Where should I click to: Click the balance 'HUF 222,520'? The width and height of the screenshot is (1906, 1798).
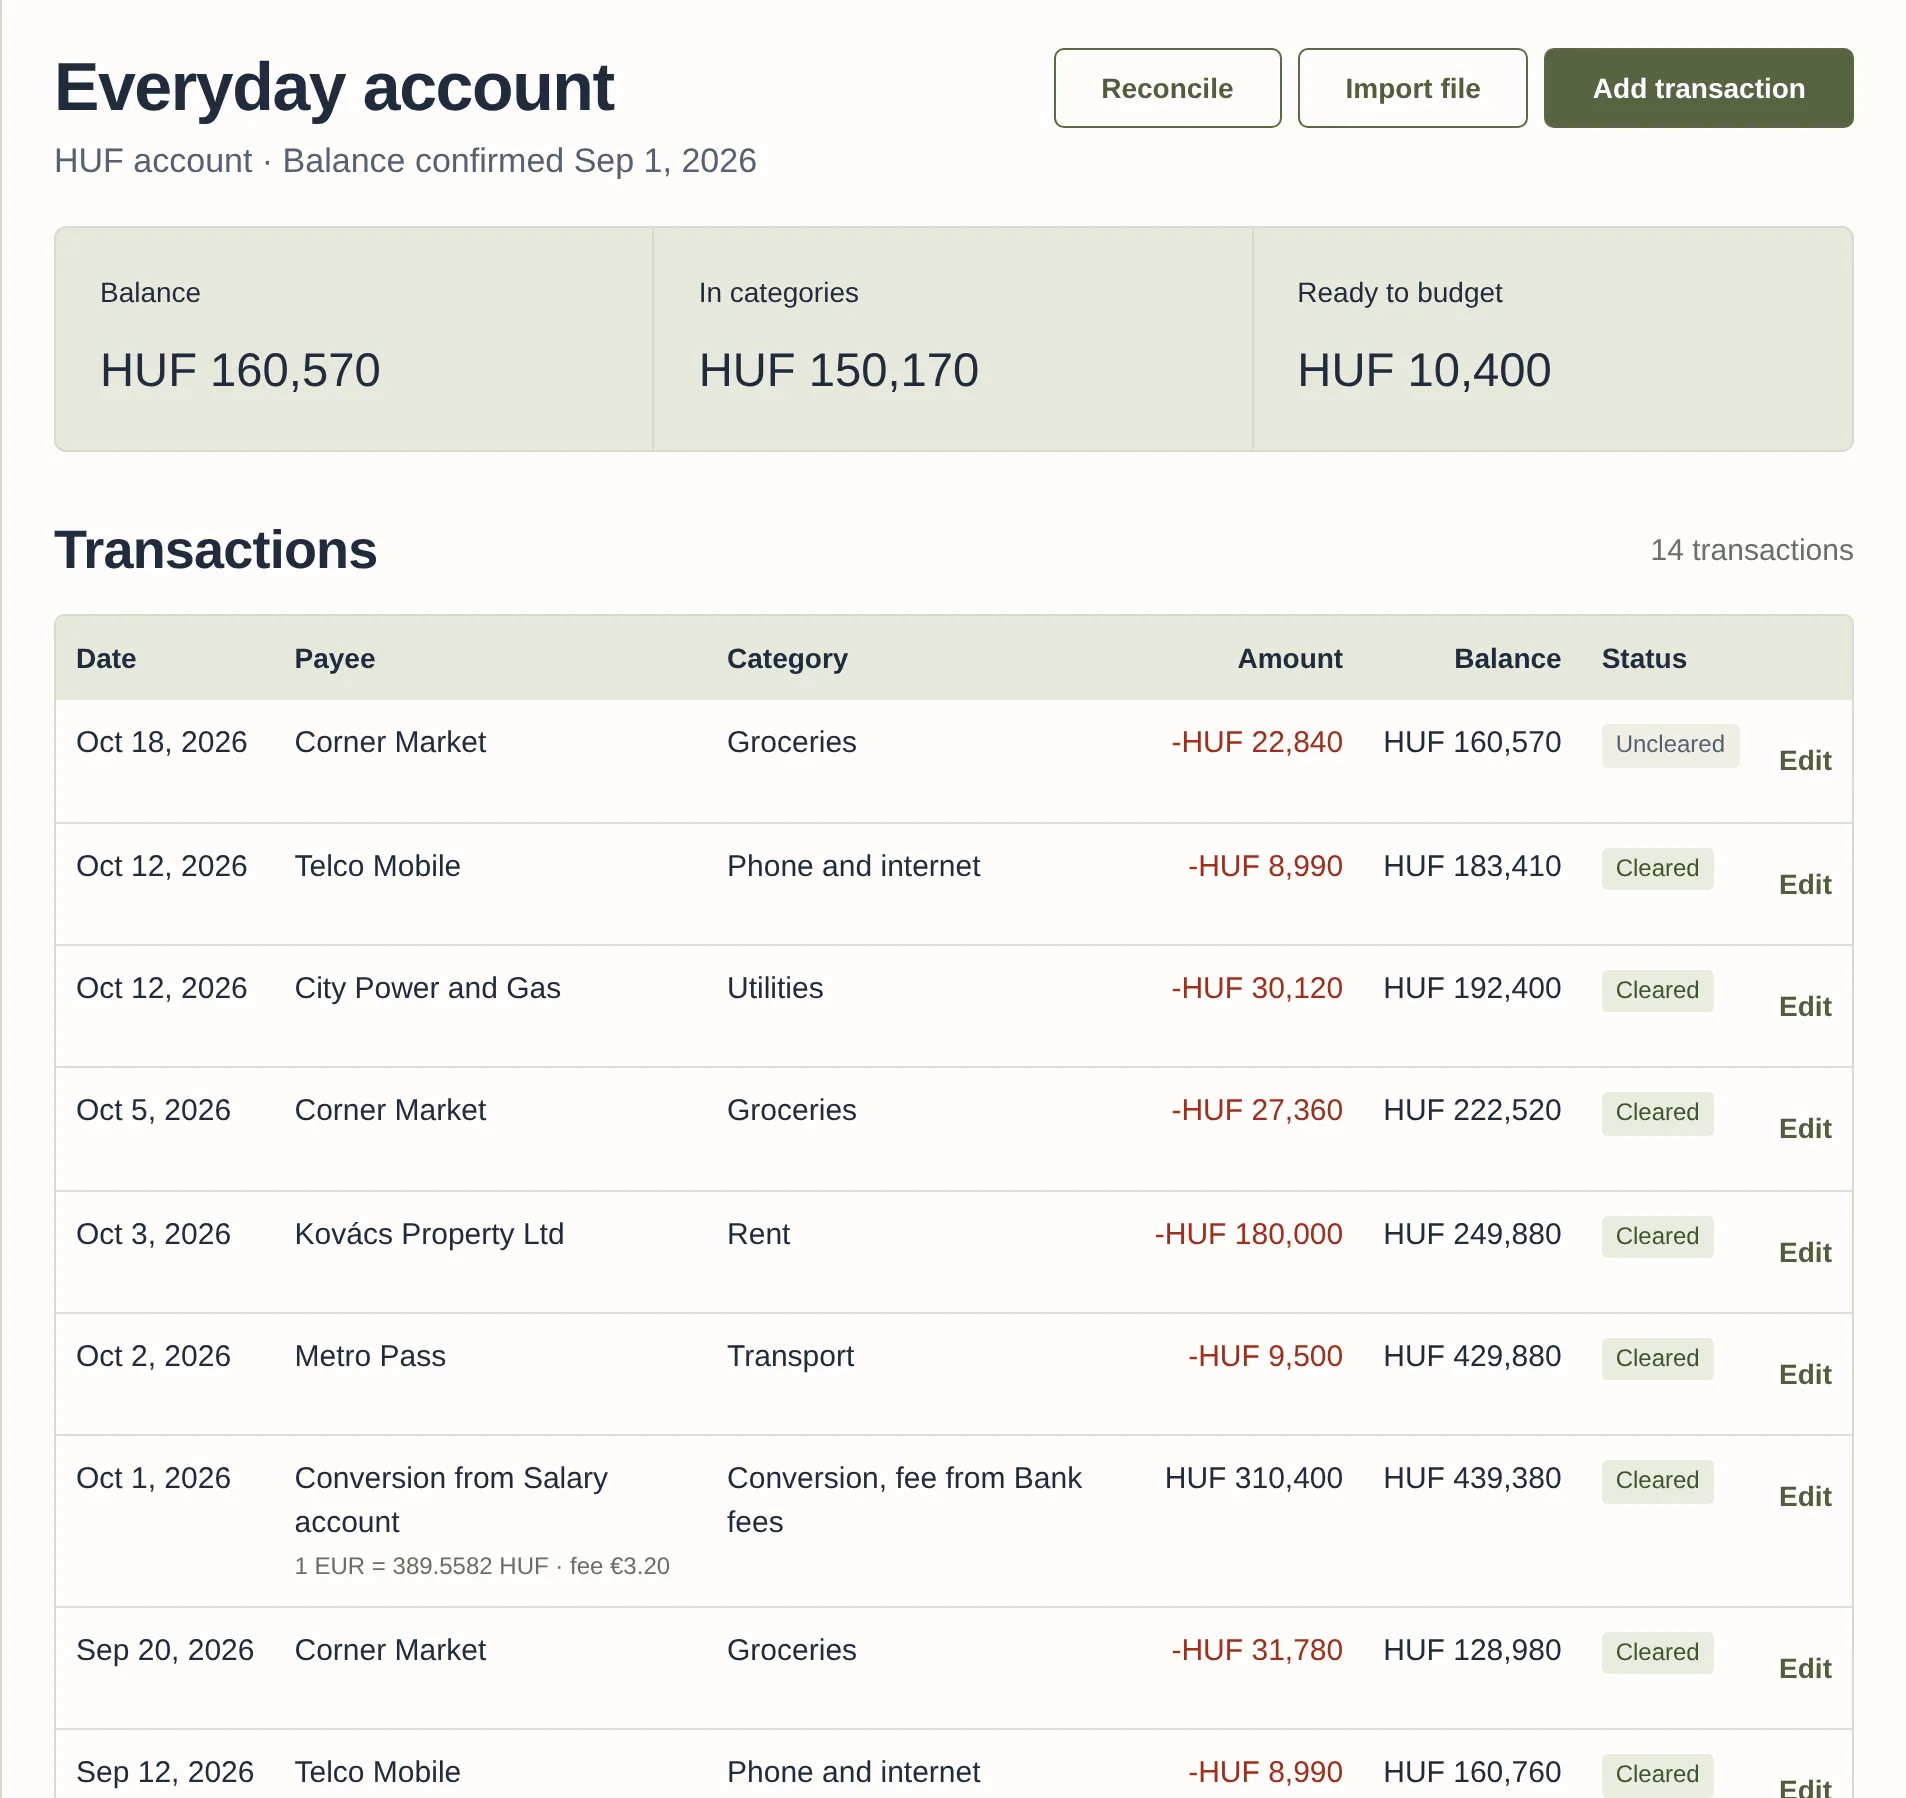tap(1472, 1110)
